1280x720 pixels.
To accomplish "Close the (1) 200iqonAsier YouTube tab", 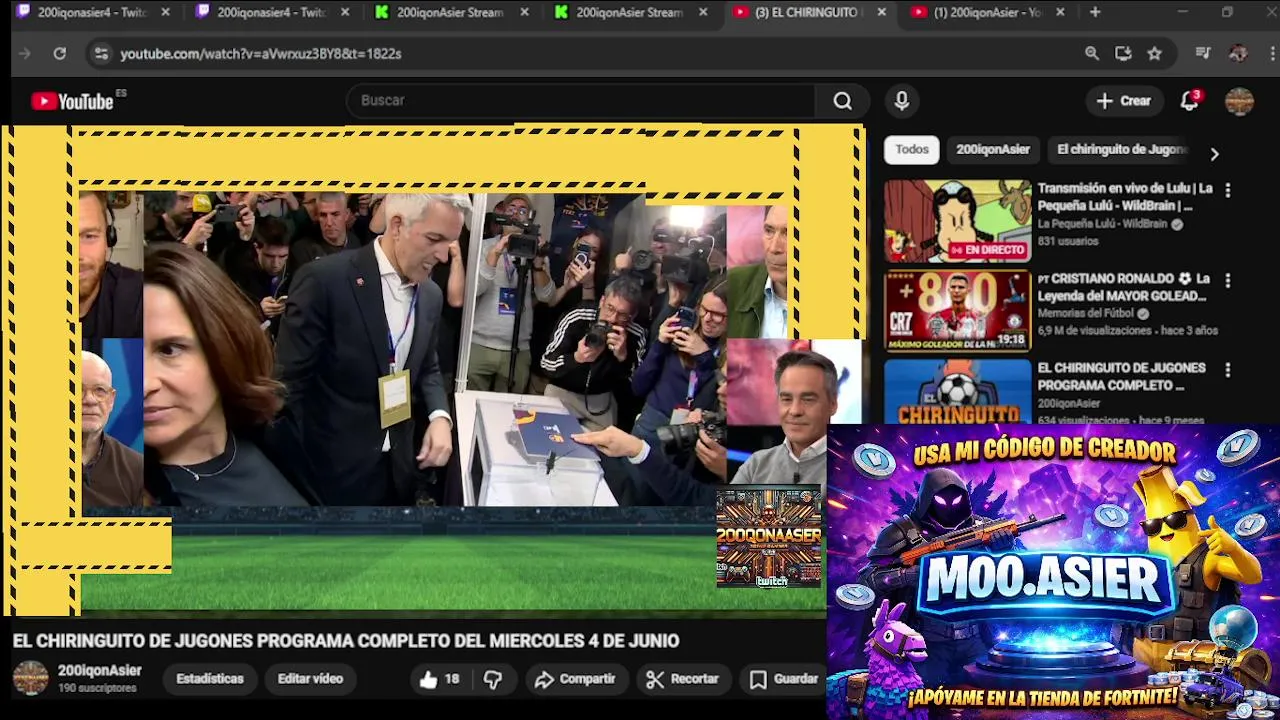I will pyautogui.click(x=1060, y=12).
